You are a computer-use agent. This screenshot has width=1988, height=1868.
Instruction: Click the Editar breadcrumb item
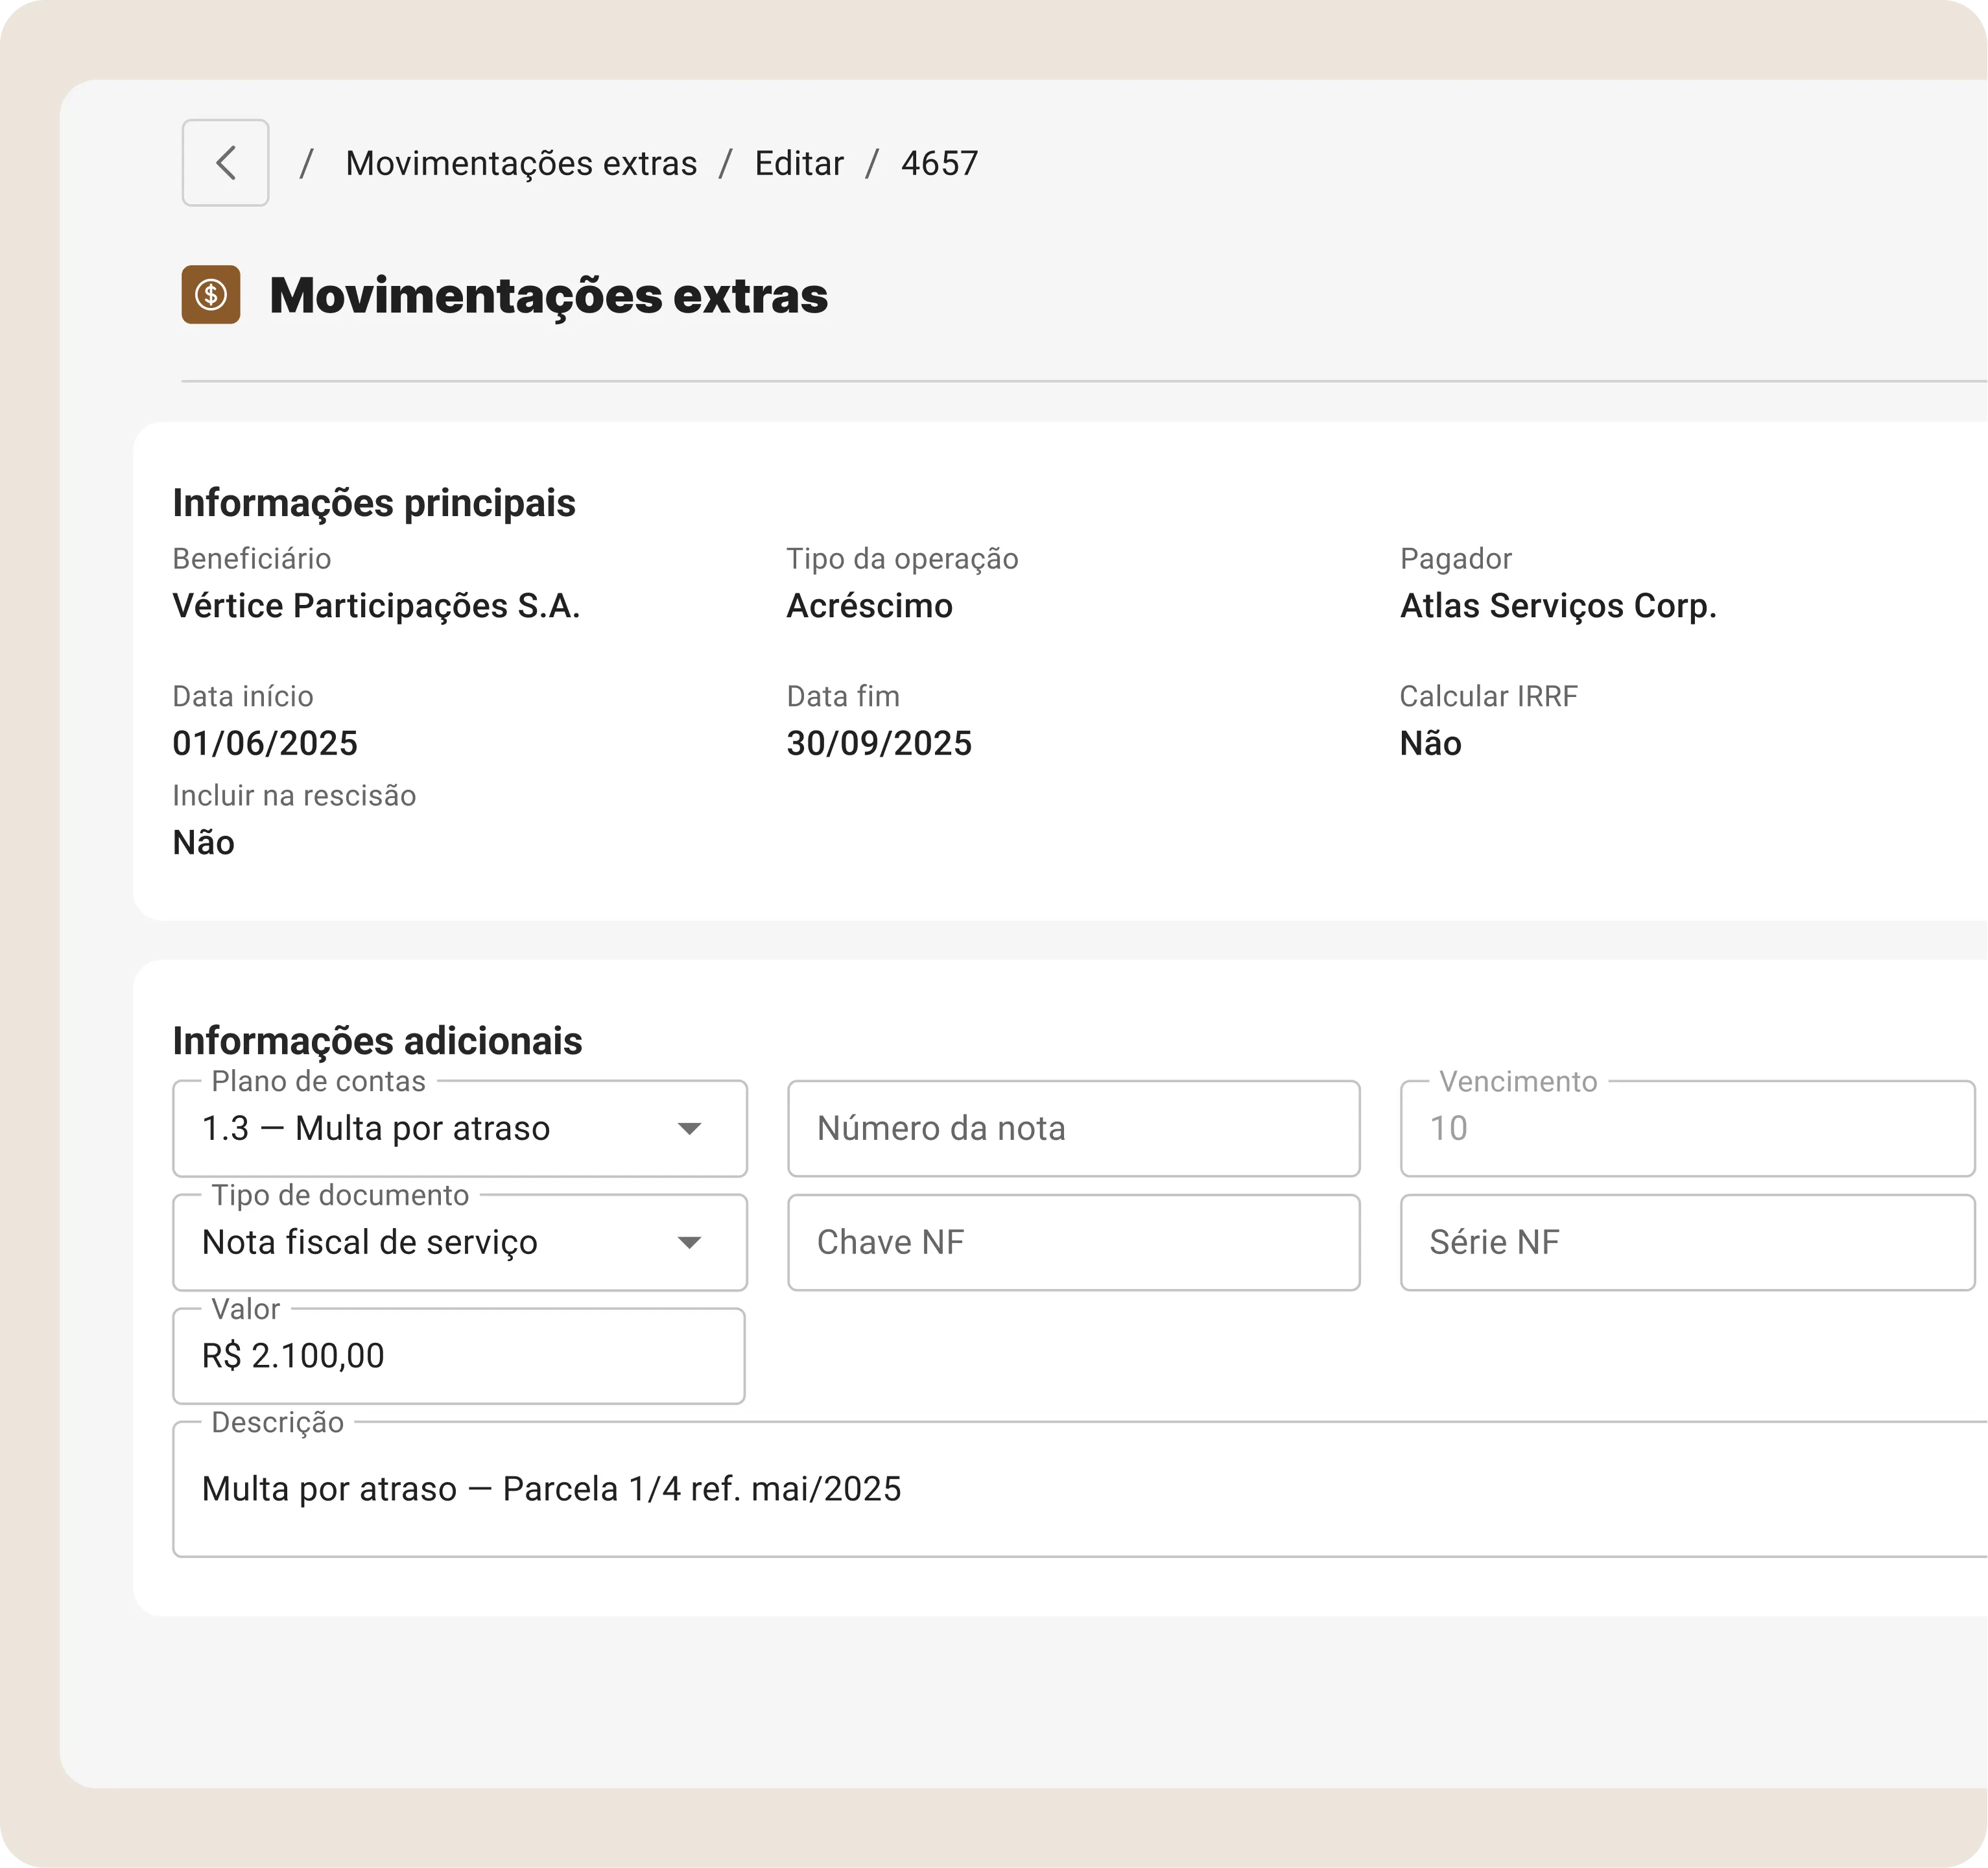click(x=798, y=163)
